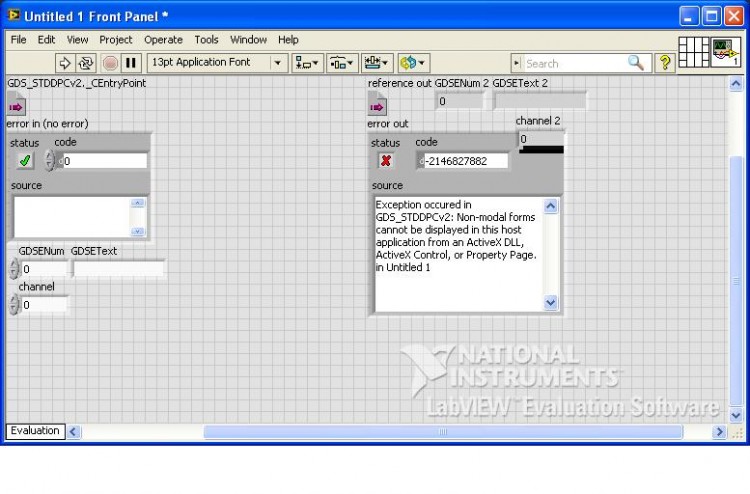Click the horizontal scrollbar thumb
This screenshot has width=750, height=494.
click(x=443, y=432)
